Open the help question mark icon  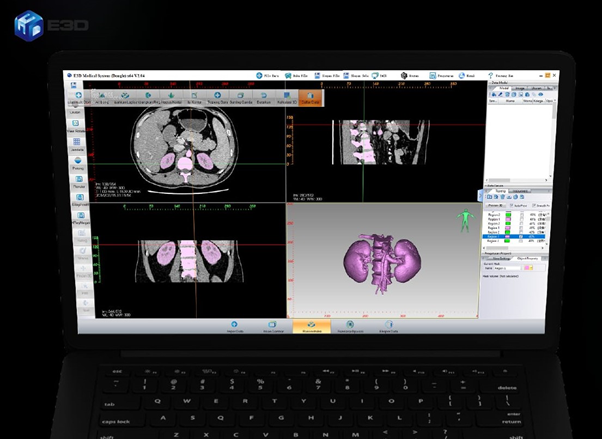coord(490,76)
